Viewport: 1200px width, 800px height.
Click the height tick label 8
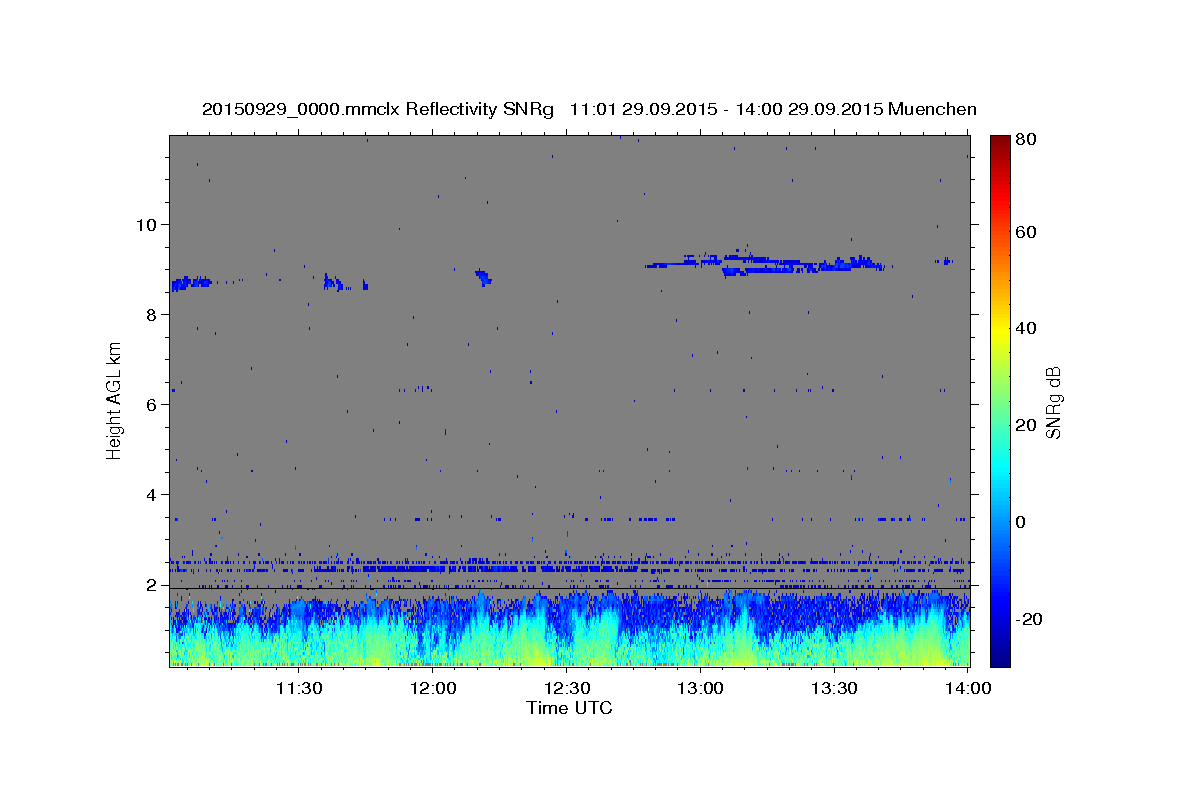(153, 314)
